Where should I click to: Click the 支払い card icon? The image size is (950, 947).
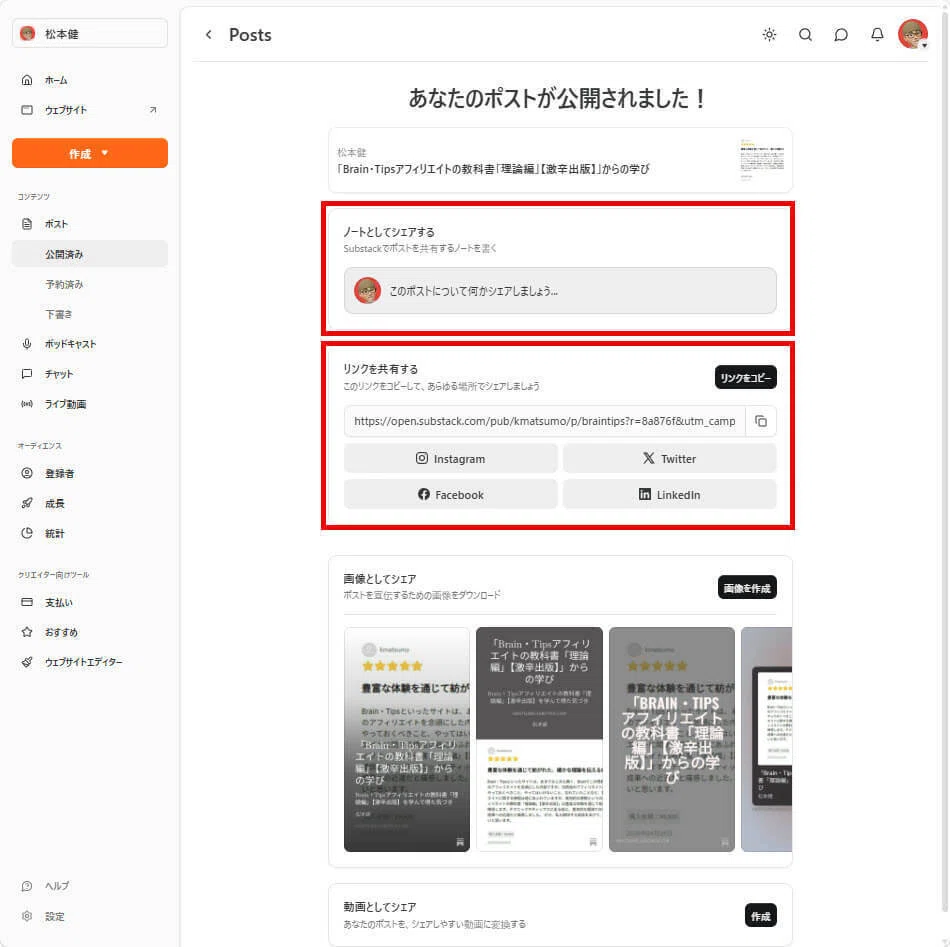click(x=27, y=602)
